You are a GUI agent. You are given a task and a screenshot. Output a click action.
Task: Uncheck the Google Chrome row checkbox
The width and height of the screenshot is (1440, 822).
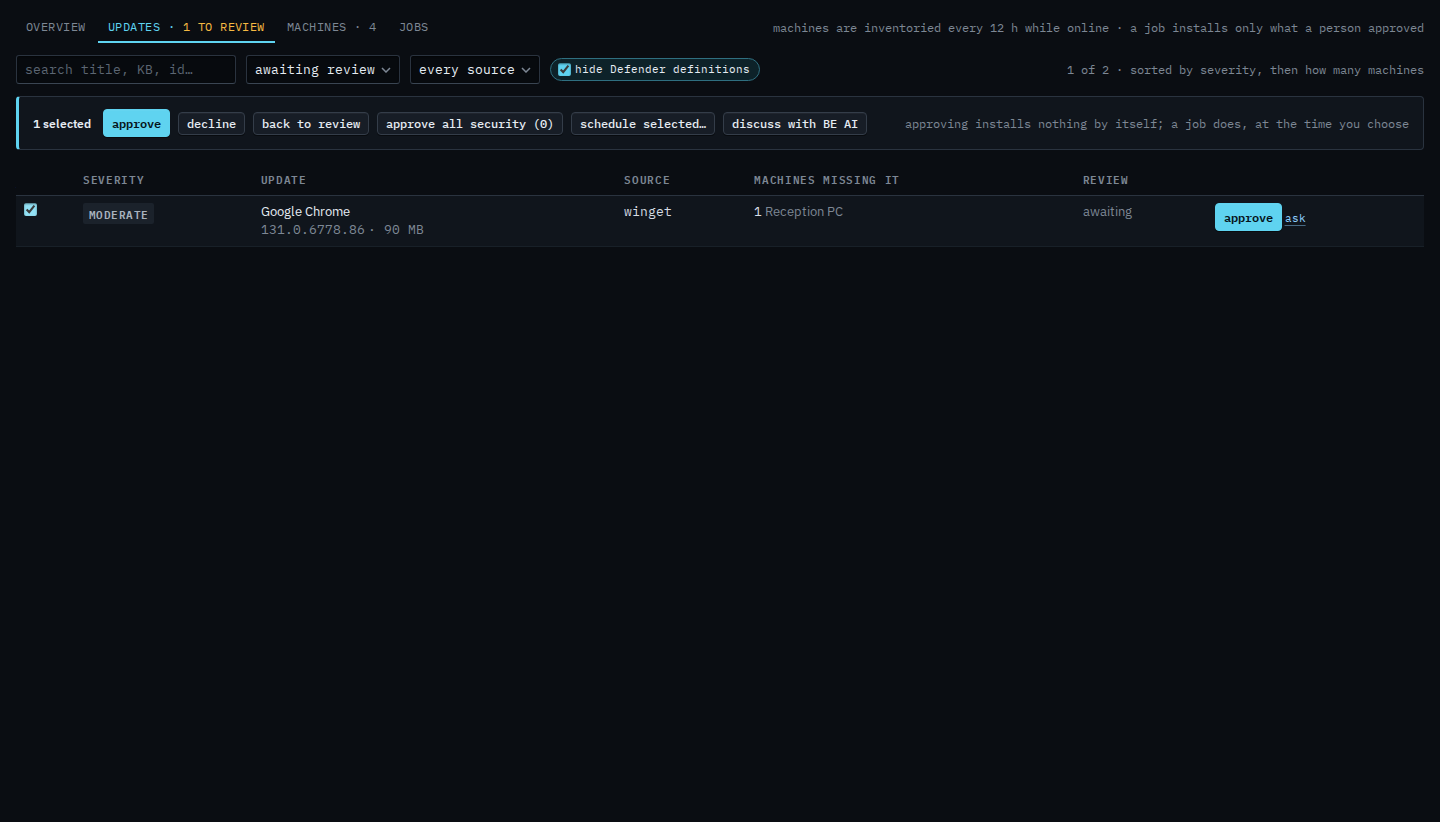[x=30, y=209]
